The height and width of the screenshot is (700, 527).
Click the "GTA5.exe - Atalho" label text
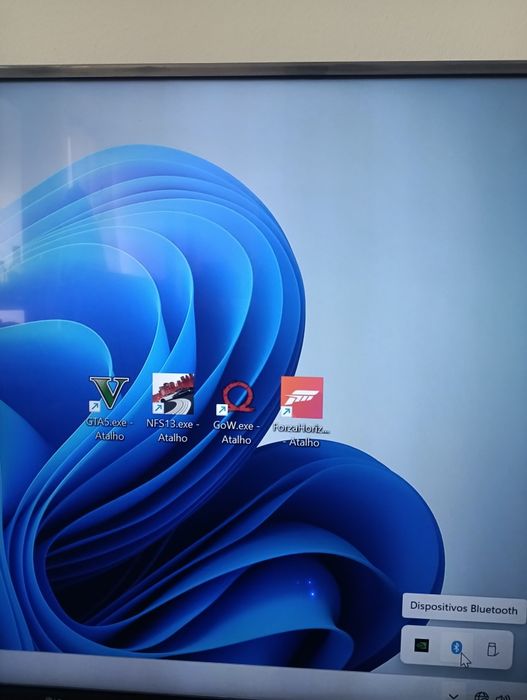(x=109, y=429)
